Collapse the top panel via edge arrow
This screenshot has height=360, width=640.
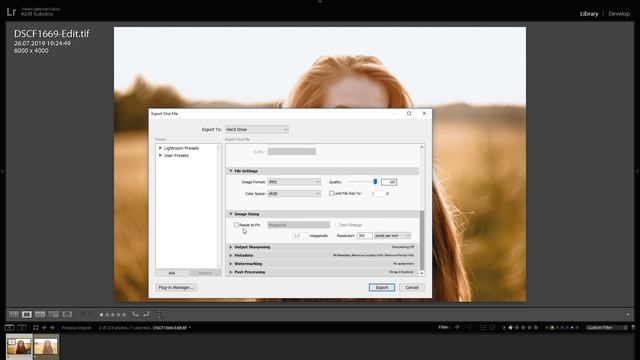tap(320, 2)
